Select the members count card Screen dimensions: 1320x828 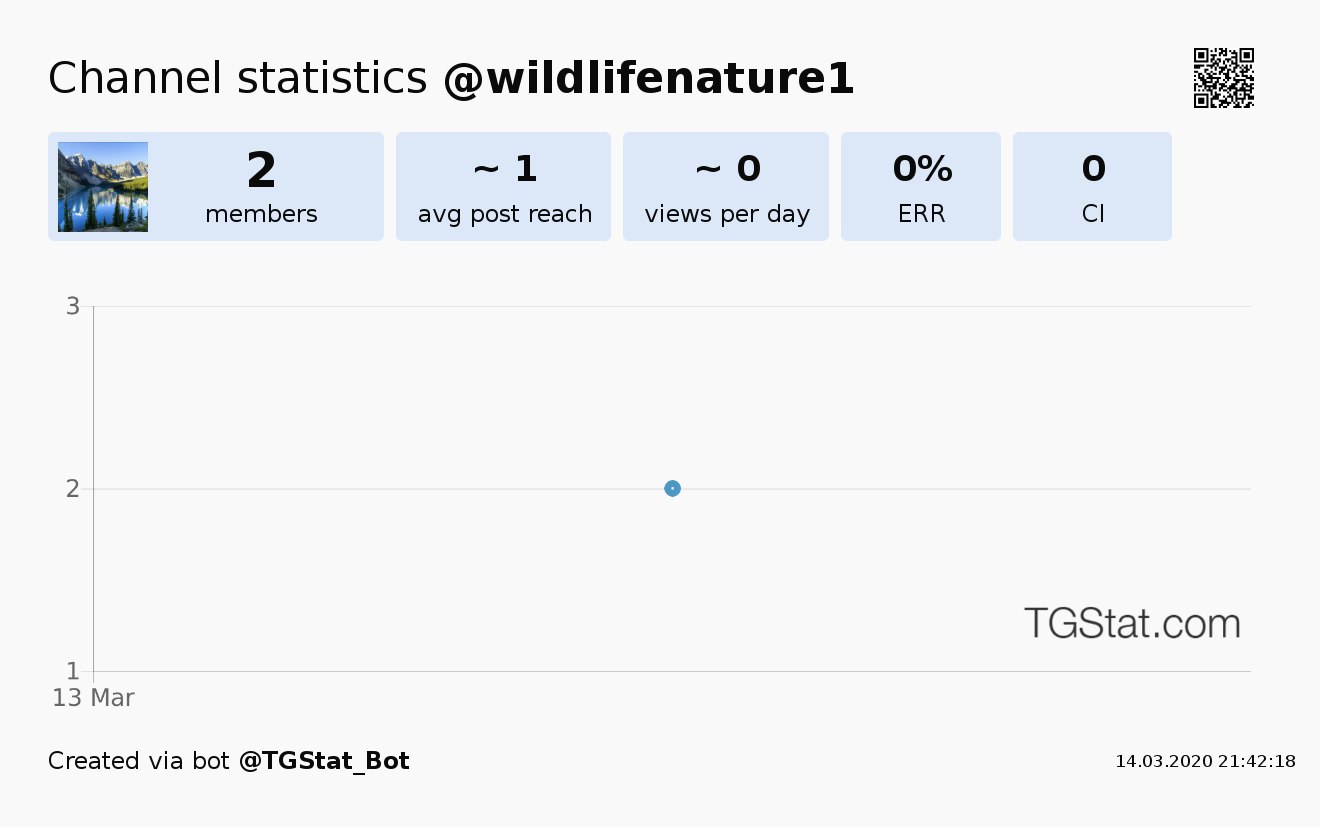tap(216, 187)
